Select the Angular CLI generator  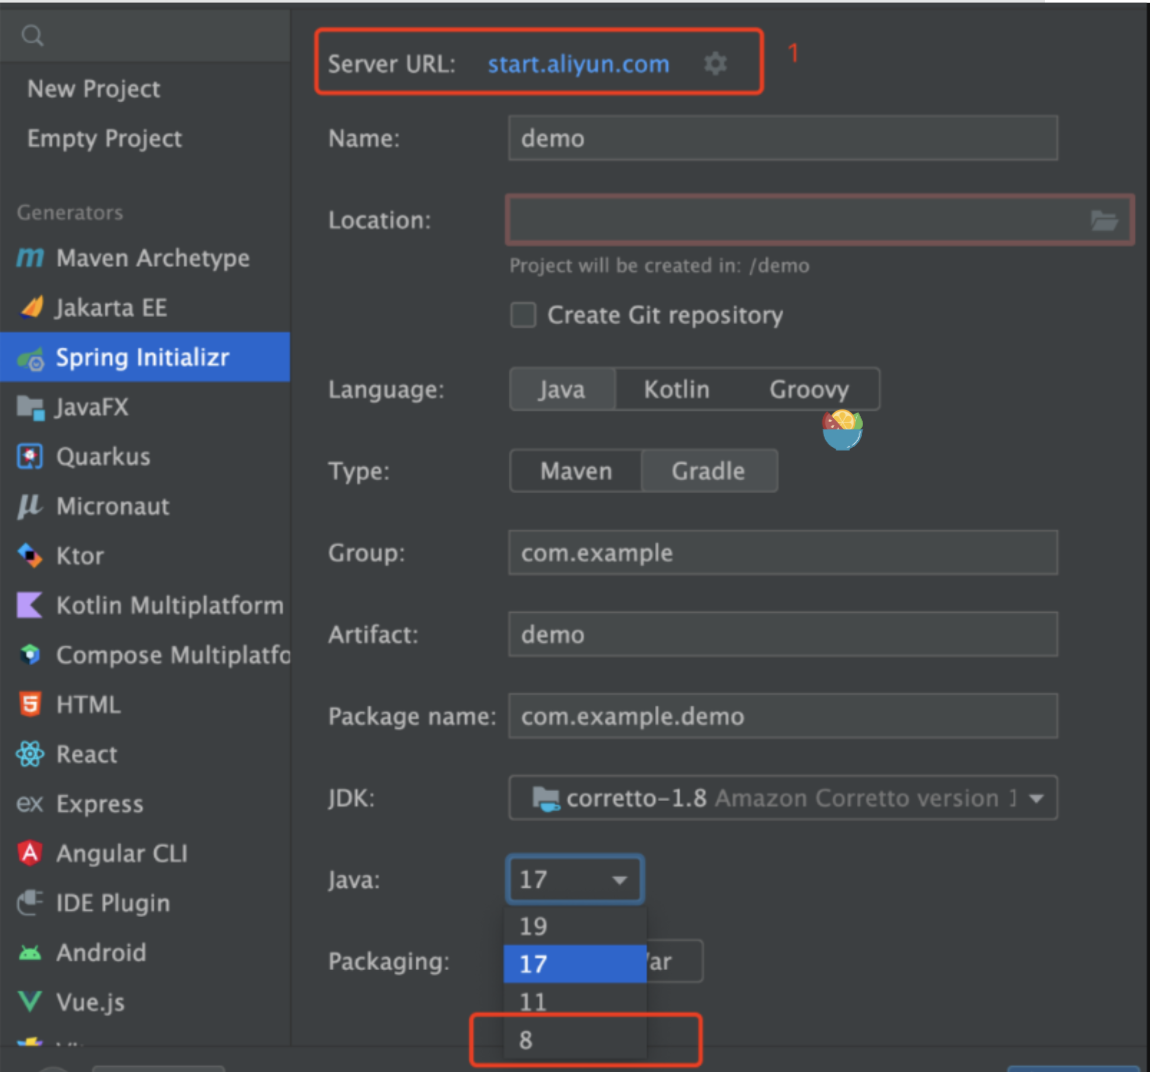pyautogui.click(x=145, y=853)
